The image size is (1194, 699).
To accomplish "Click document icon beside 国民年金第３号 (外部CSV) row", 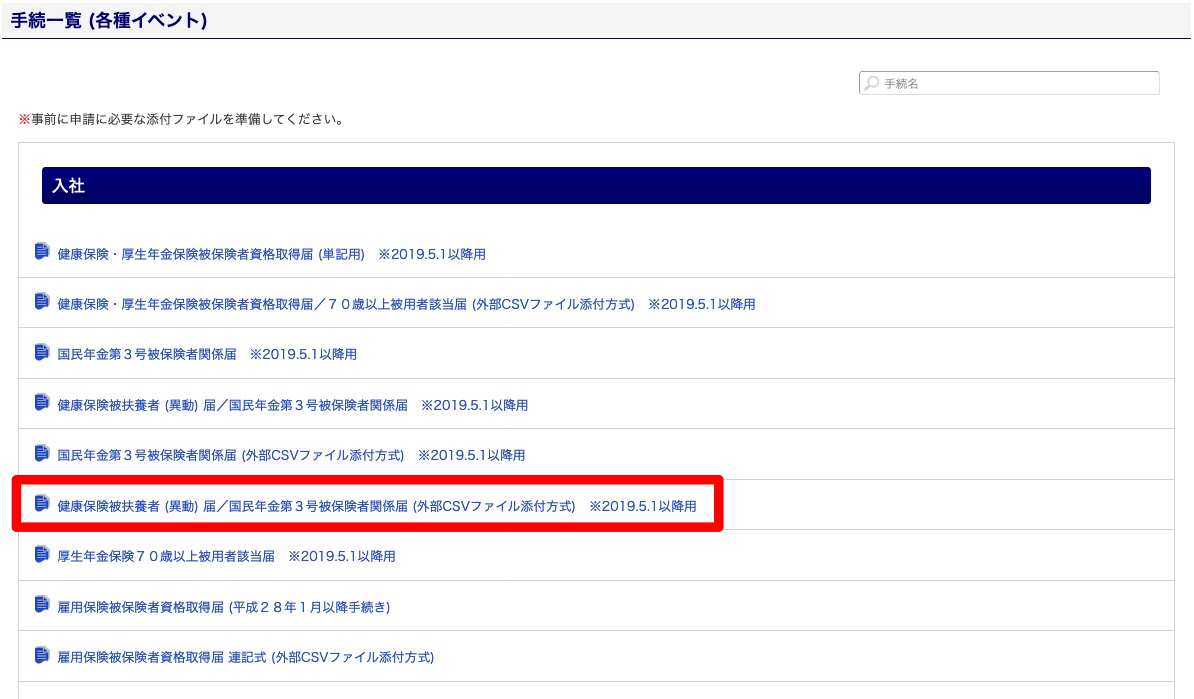I will (42, 453).
